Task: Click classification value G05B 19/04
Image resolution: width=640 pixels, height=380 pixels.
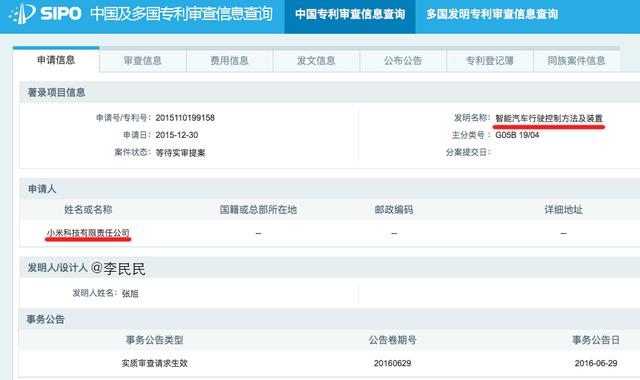Action: click(x=517, y=135)
